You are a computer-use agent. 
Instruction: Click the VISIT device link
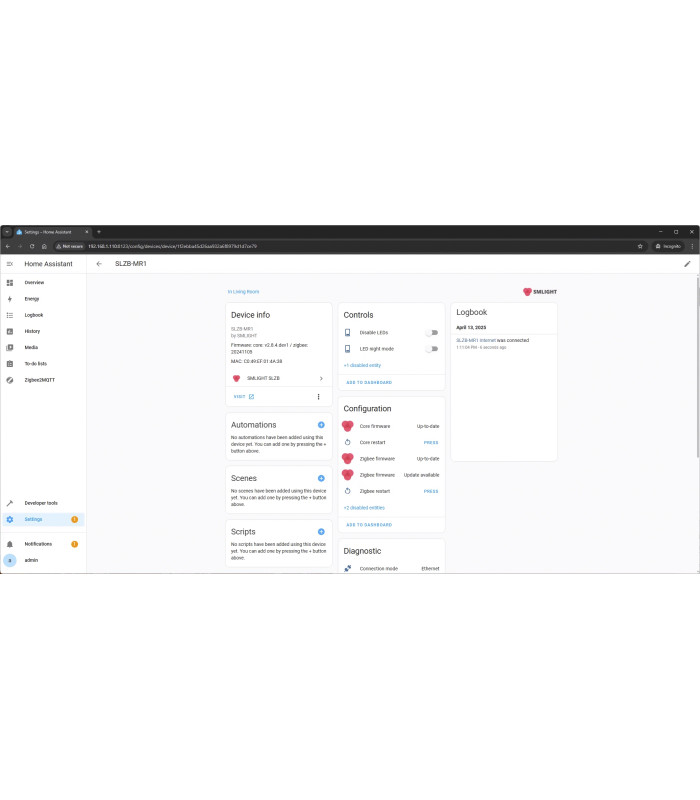243,397
